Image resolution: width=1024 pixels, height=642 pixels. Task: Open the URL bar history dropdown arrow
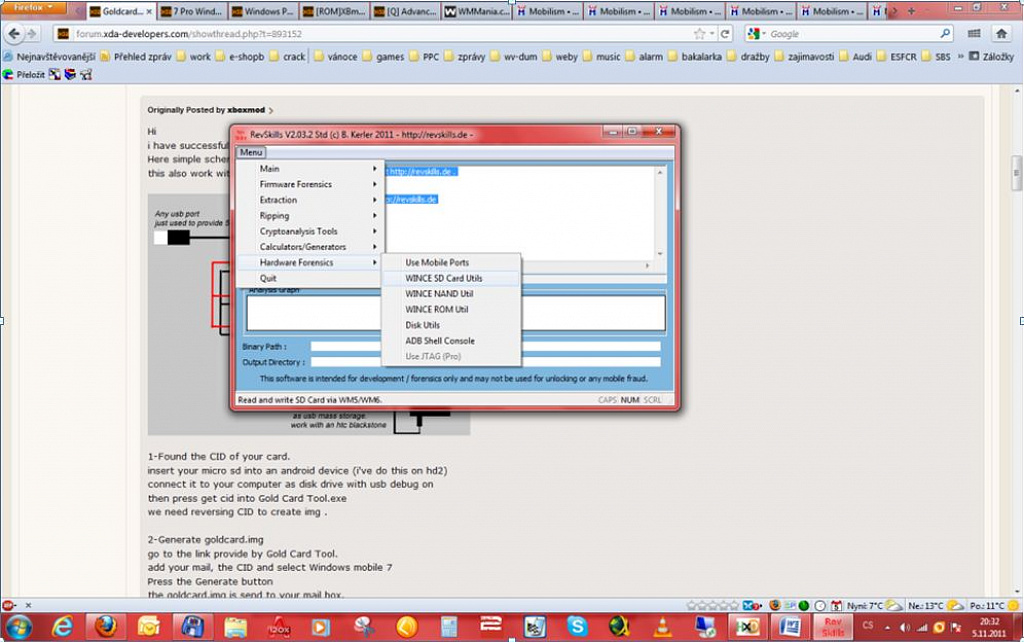click(x=712, y=33)
